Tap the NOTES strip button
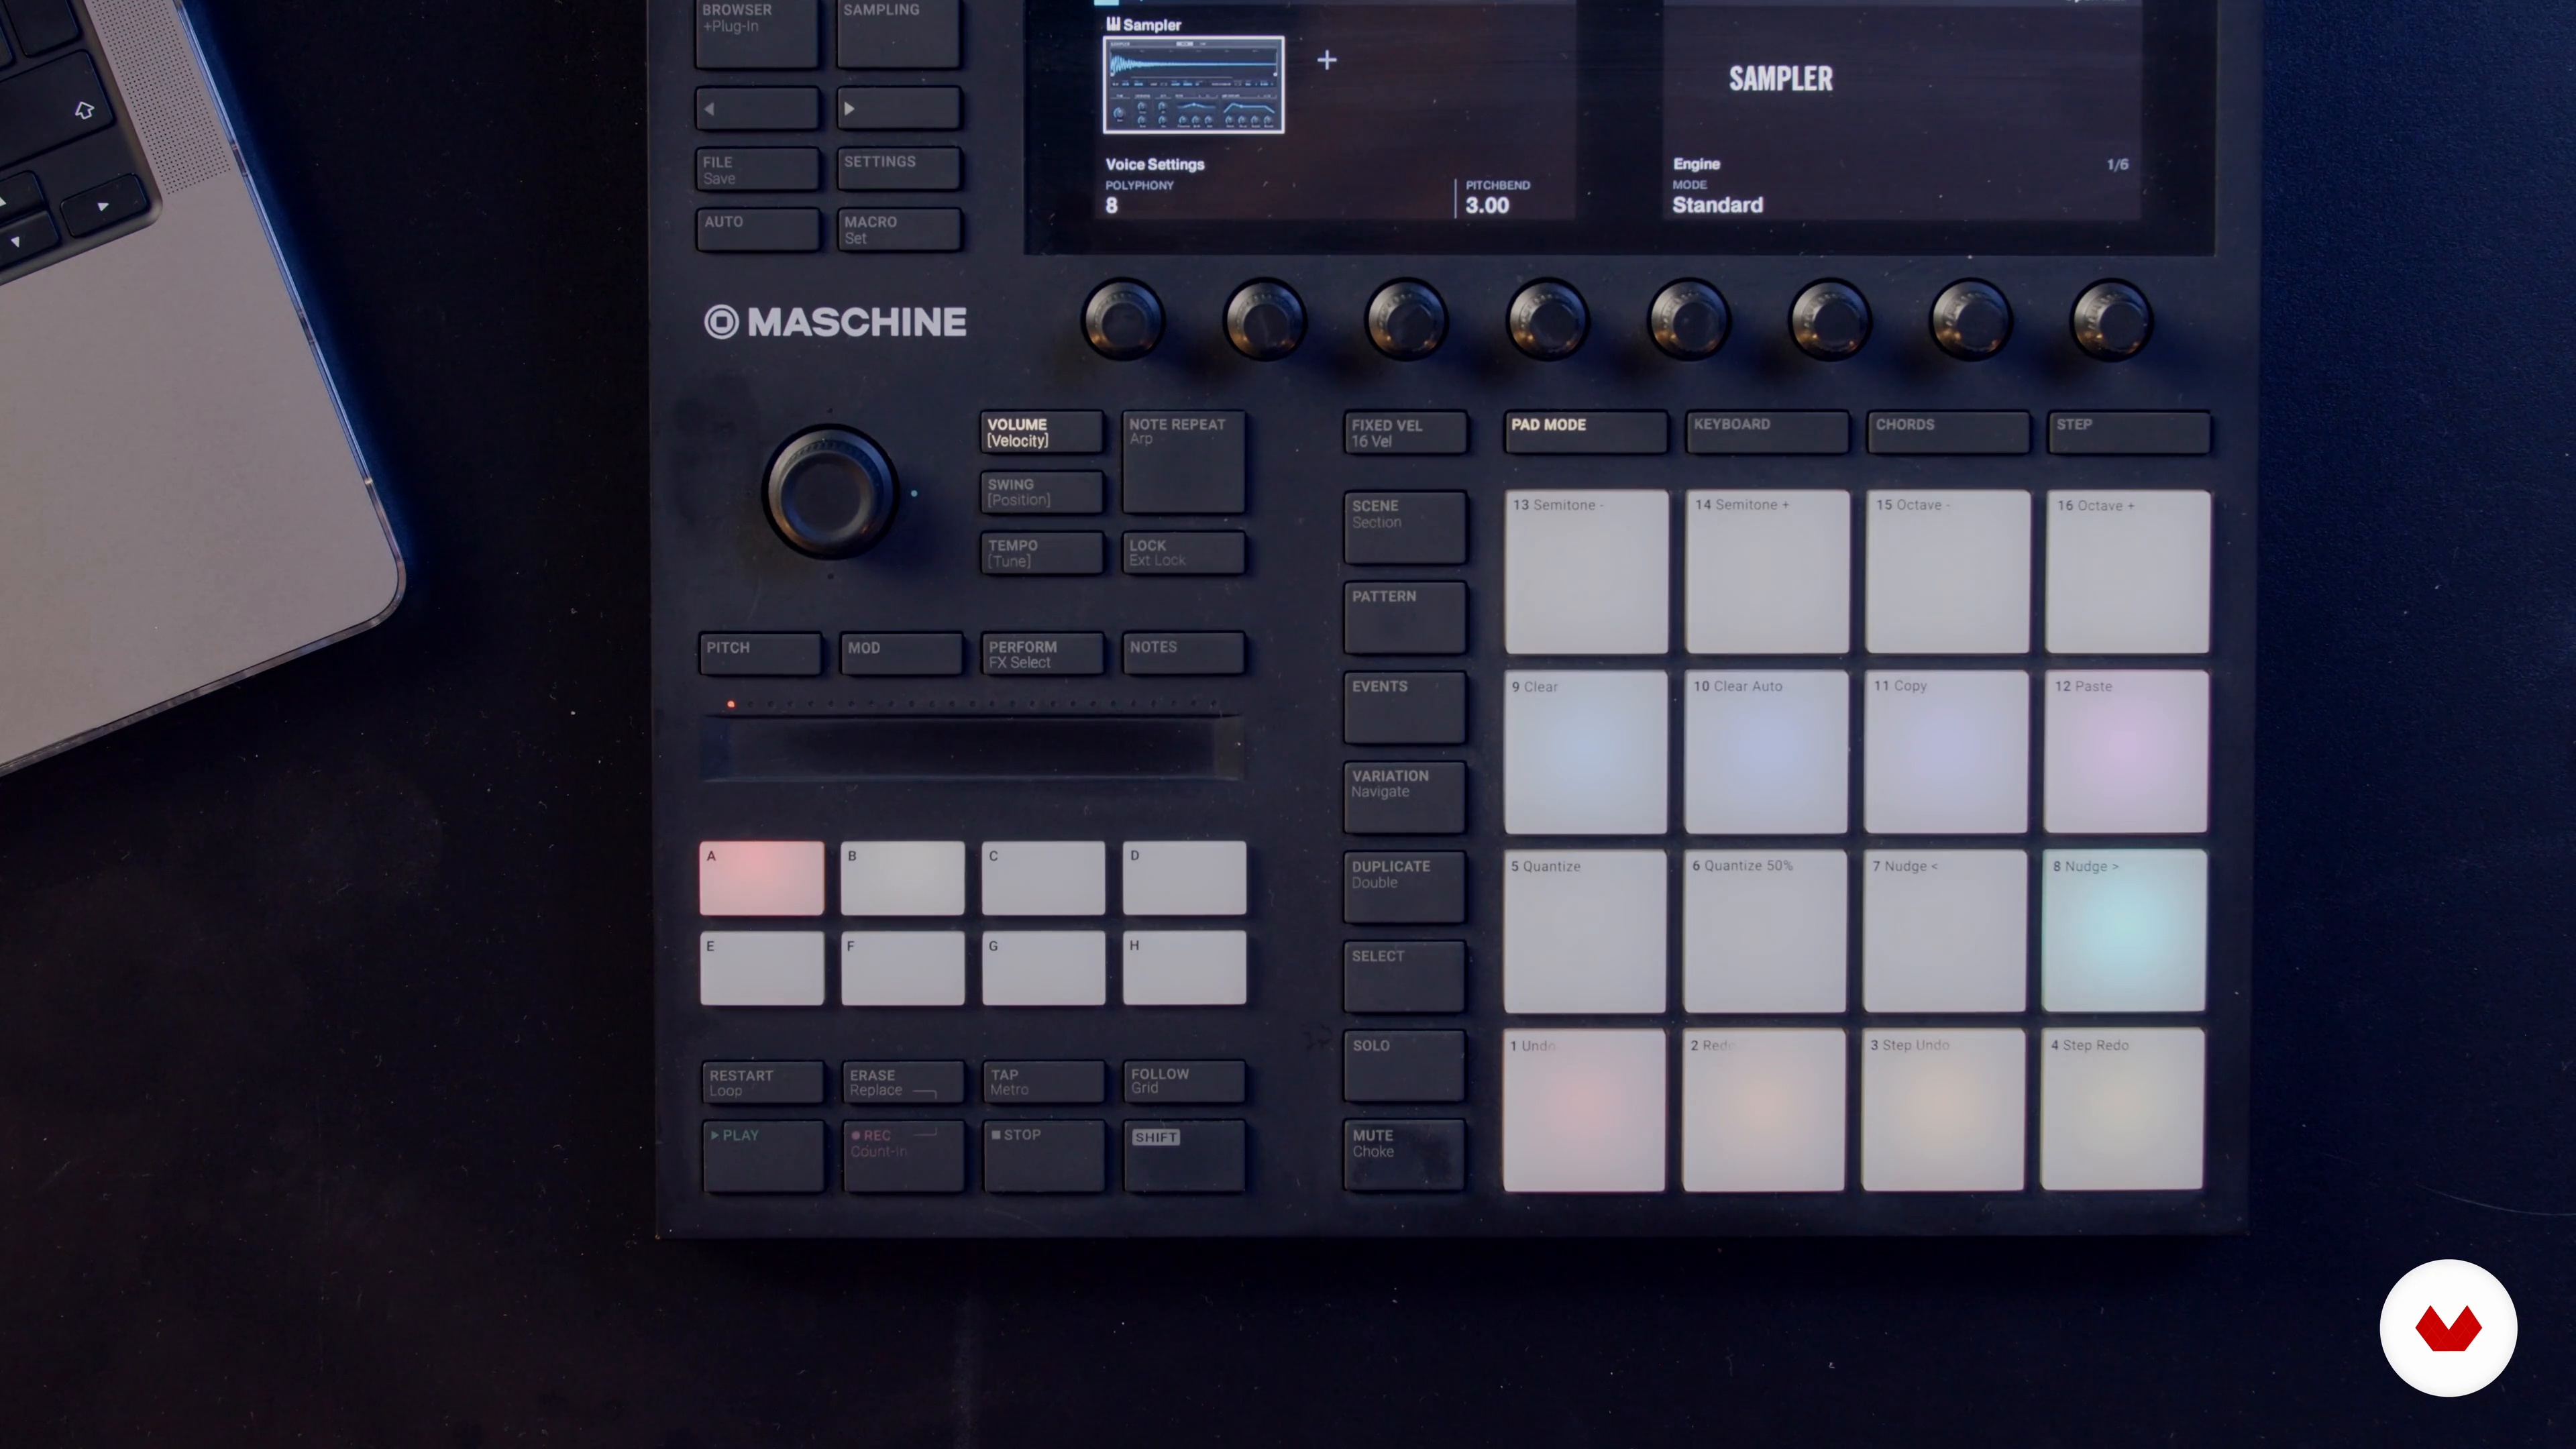 pyautogui.click(x=1185, y=654)
